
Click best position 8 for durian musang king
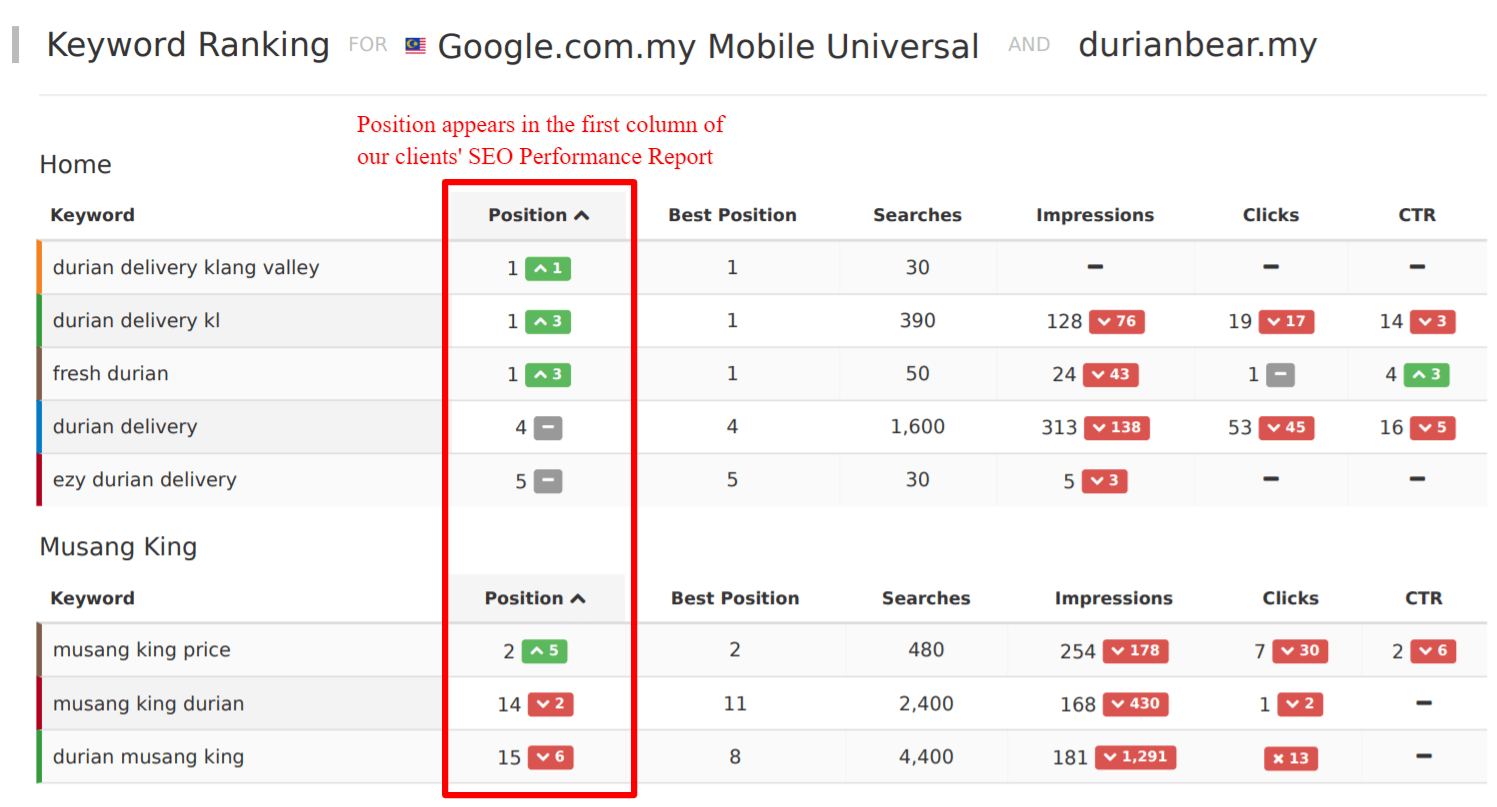[x=735, y=757]
